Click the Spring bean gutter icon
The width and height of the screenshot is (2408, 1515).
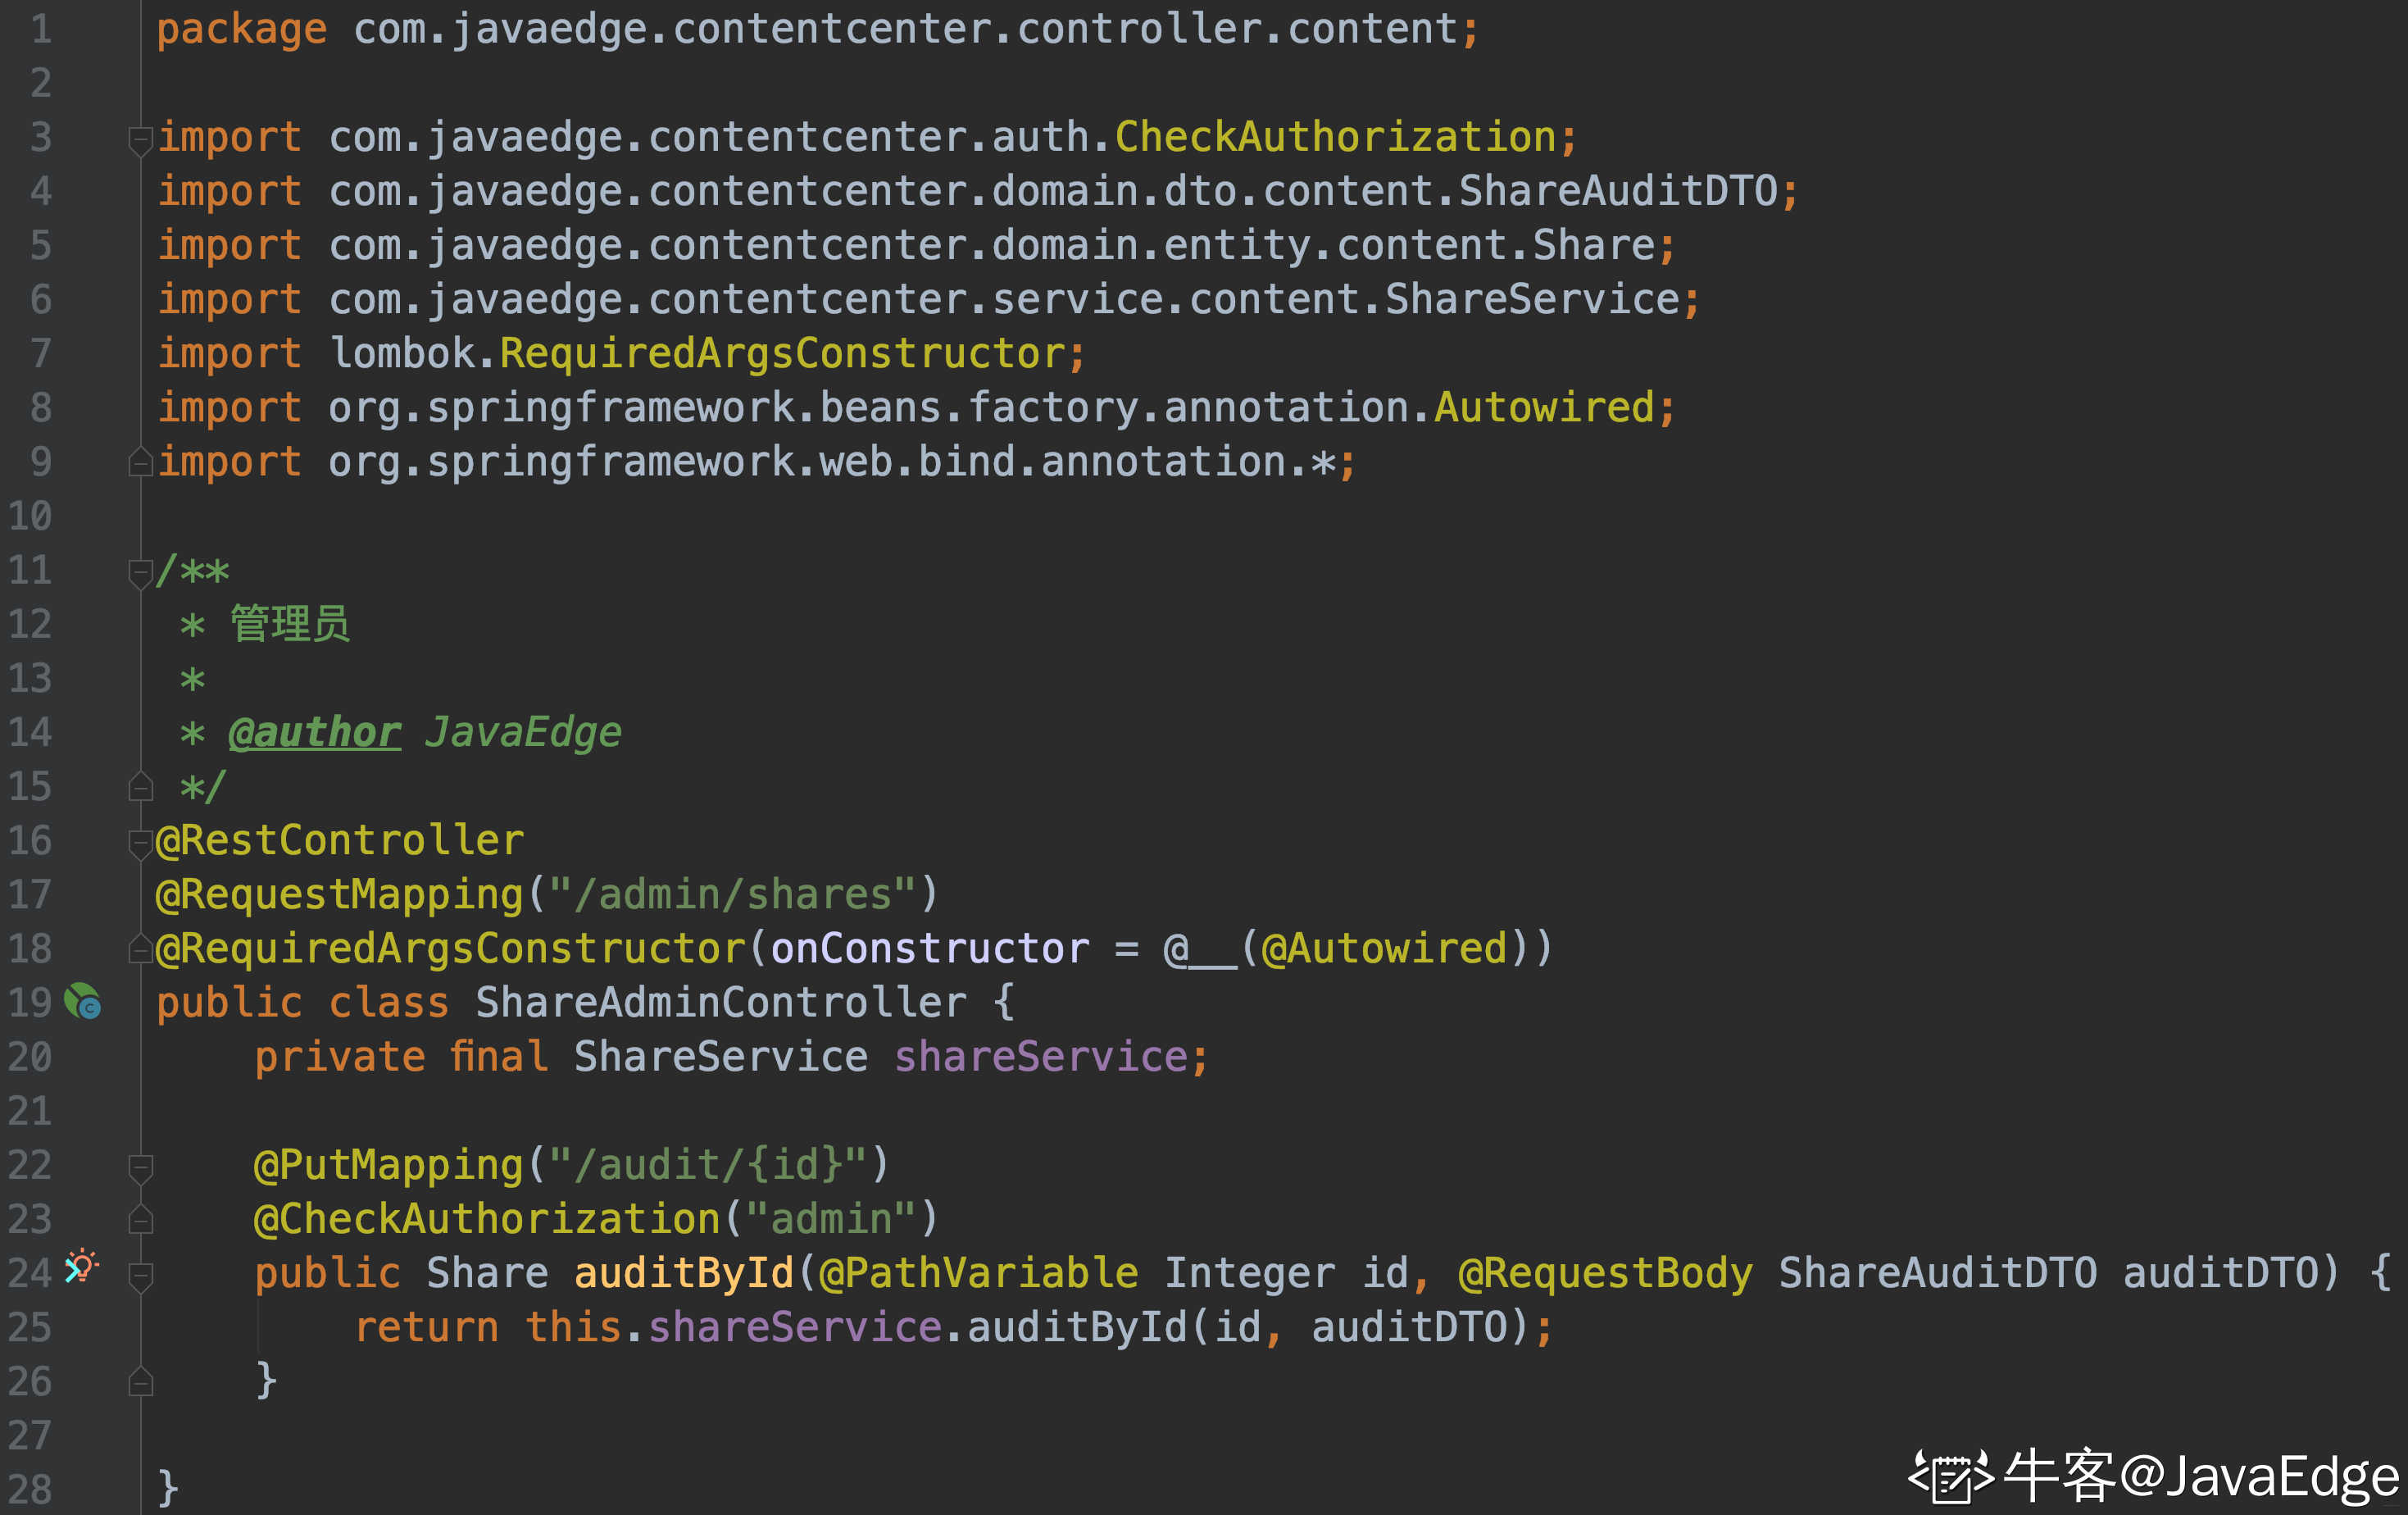[83, 1001]
